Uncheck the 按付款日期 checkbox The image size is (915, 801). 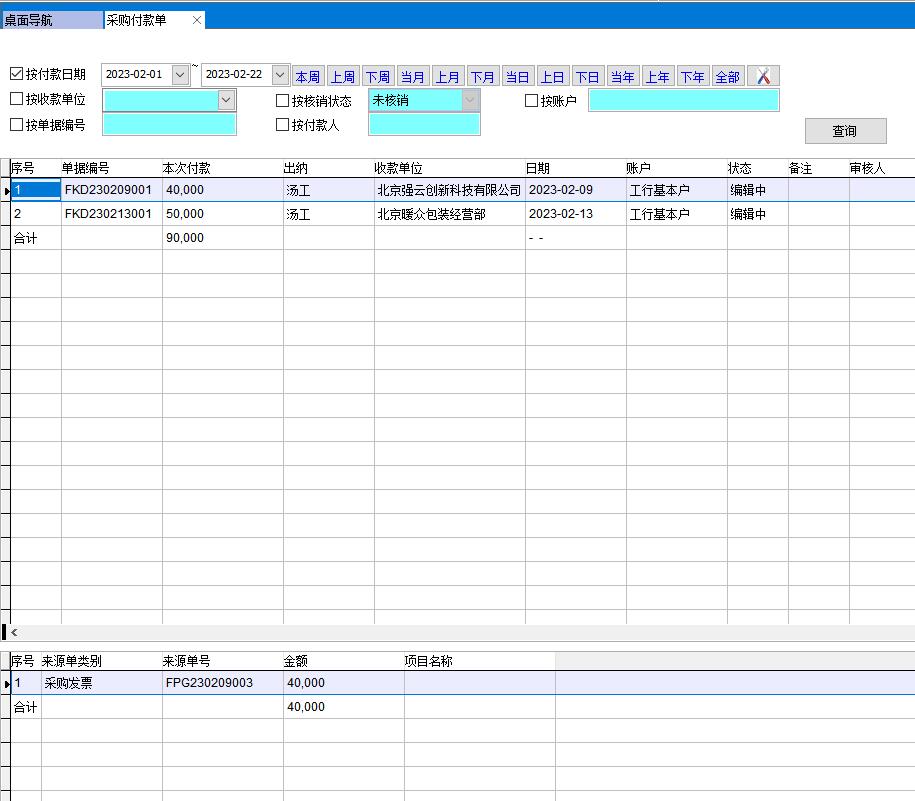(16, 74)
